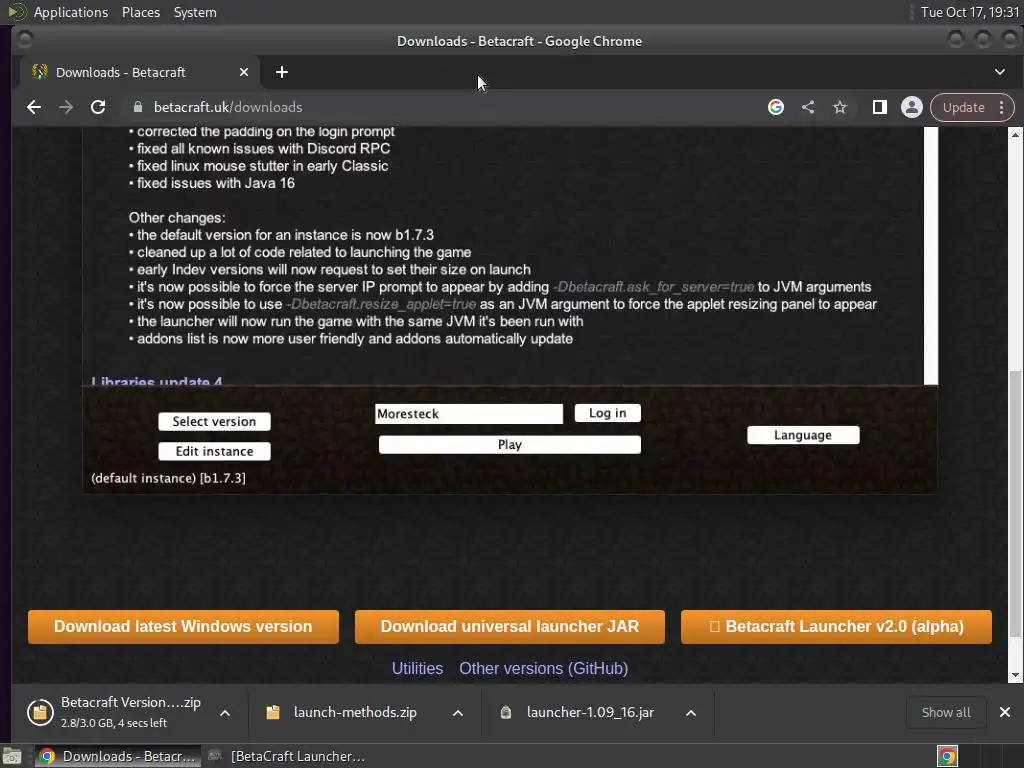Click launcher-1.09_16.jar file icon
The image size is (1024, 768).
[x=505, y=712]
